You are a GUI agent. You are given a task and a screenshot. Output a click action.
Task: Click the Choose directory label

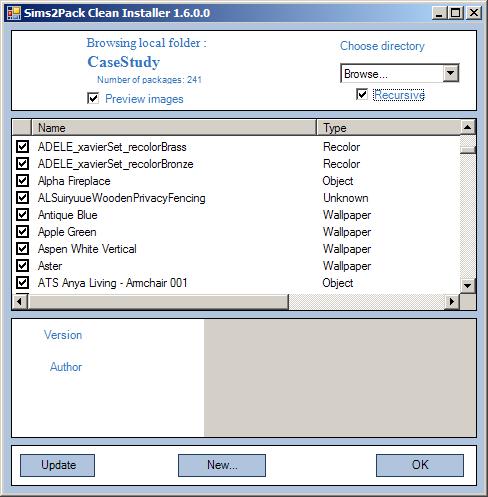click(x=382, y=46)
